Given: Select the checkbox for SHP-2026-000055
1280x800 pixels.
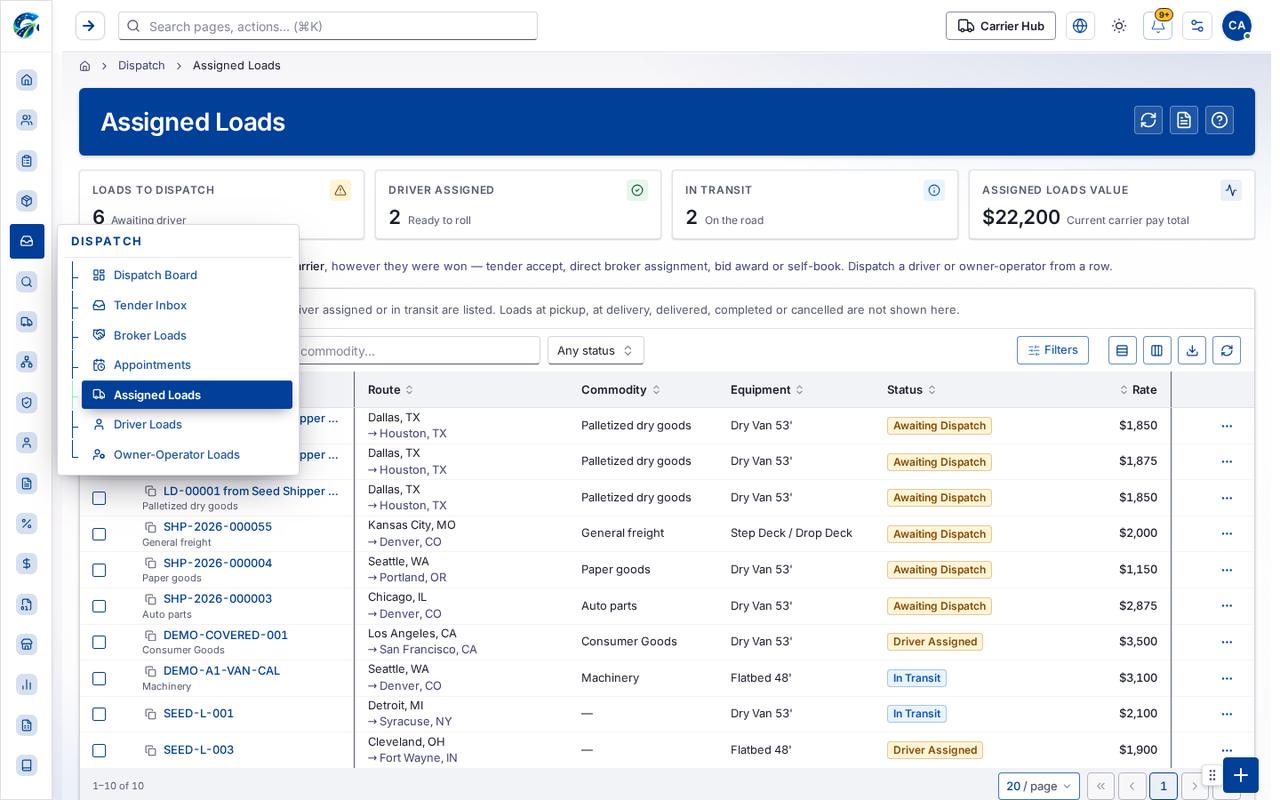Looking at the screenshot, I should pos(99,534).
